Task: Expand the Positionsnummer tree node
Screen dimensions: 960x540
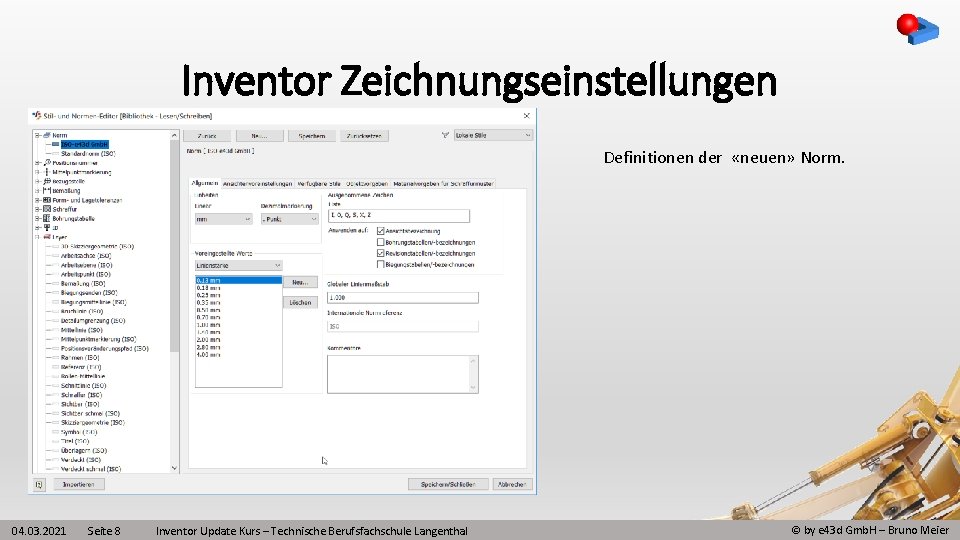Action: [37, 163]
